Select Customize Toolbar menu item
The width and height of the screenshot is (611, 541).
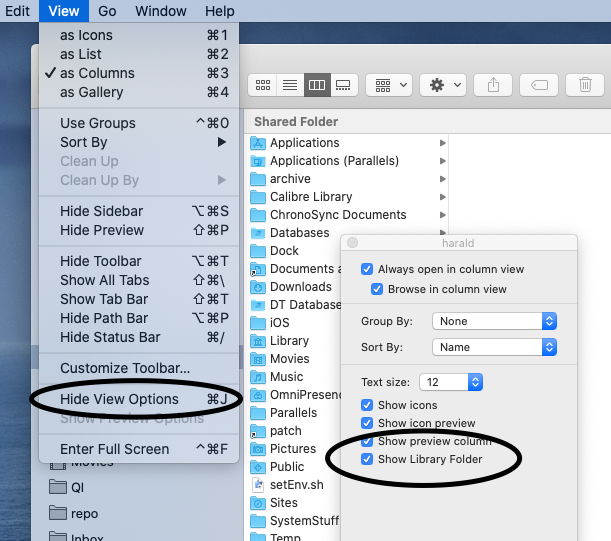click(139, 368)
